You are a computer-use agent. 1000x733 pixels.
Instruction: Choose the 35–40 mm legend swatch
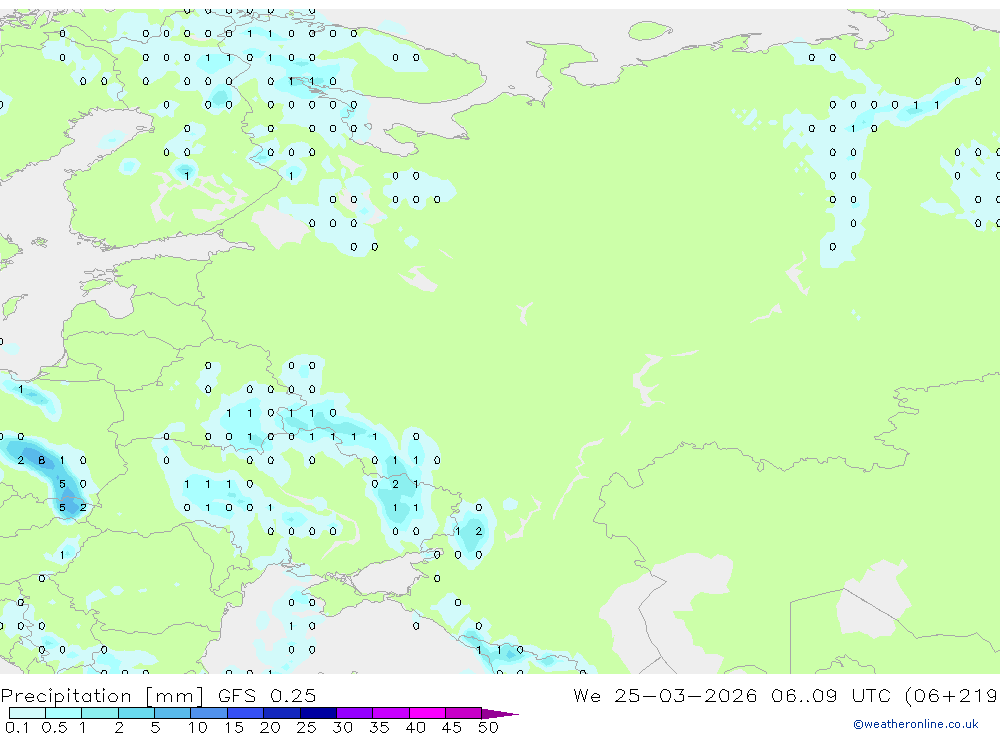[x=391, y=713]
